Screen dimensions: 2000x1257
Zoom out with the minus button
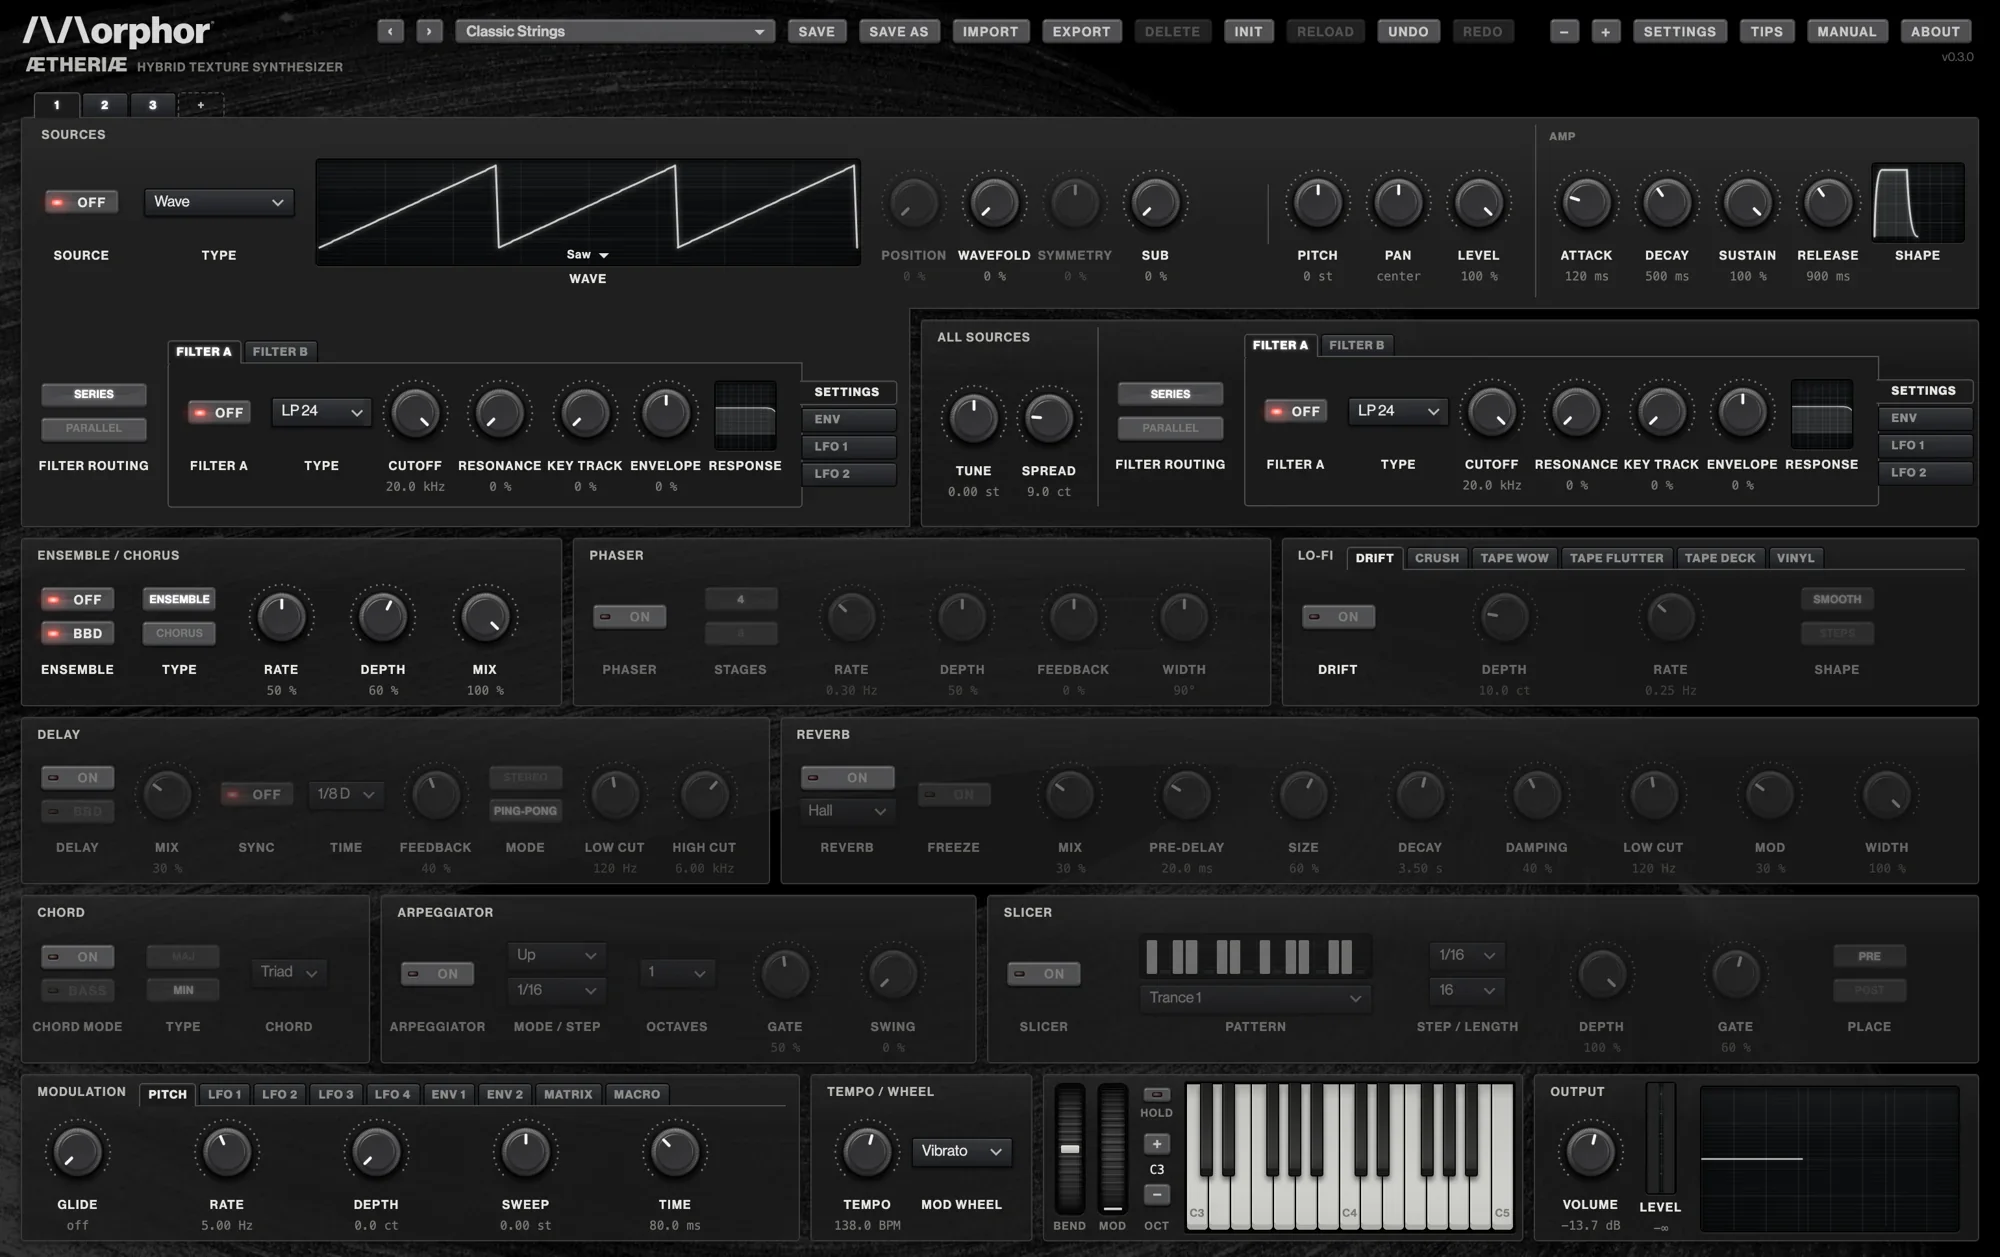pyautogui.click(x=1564, y=31)
